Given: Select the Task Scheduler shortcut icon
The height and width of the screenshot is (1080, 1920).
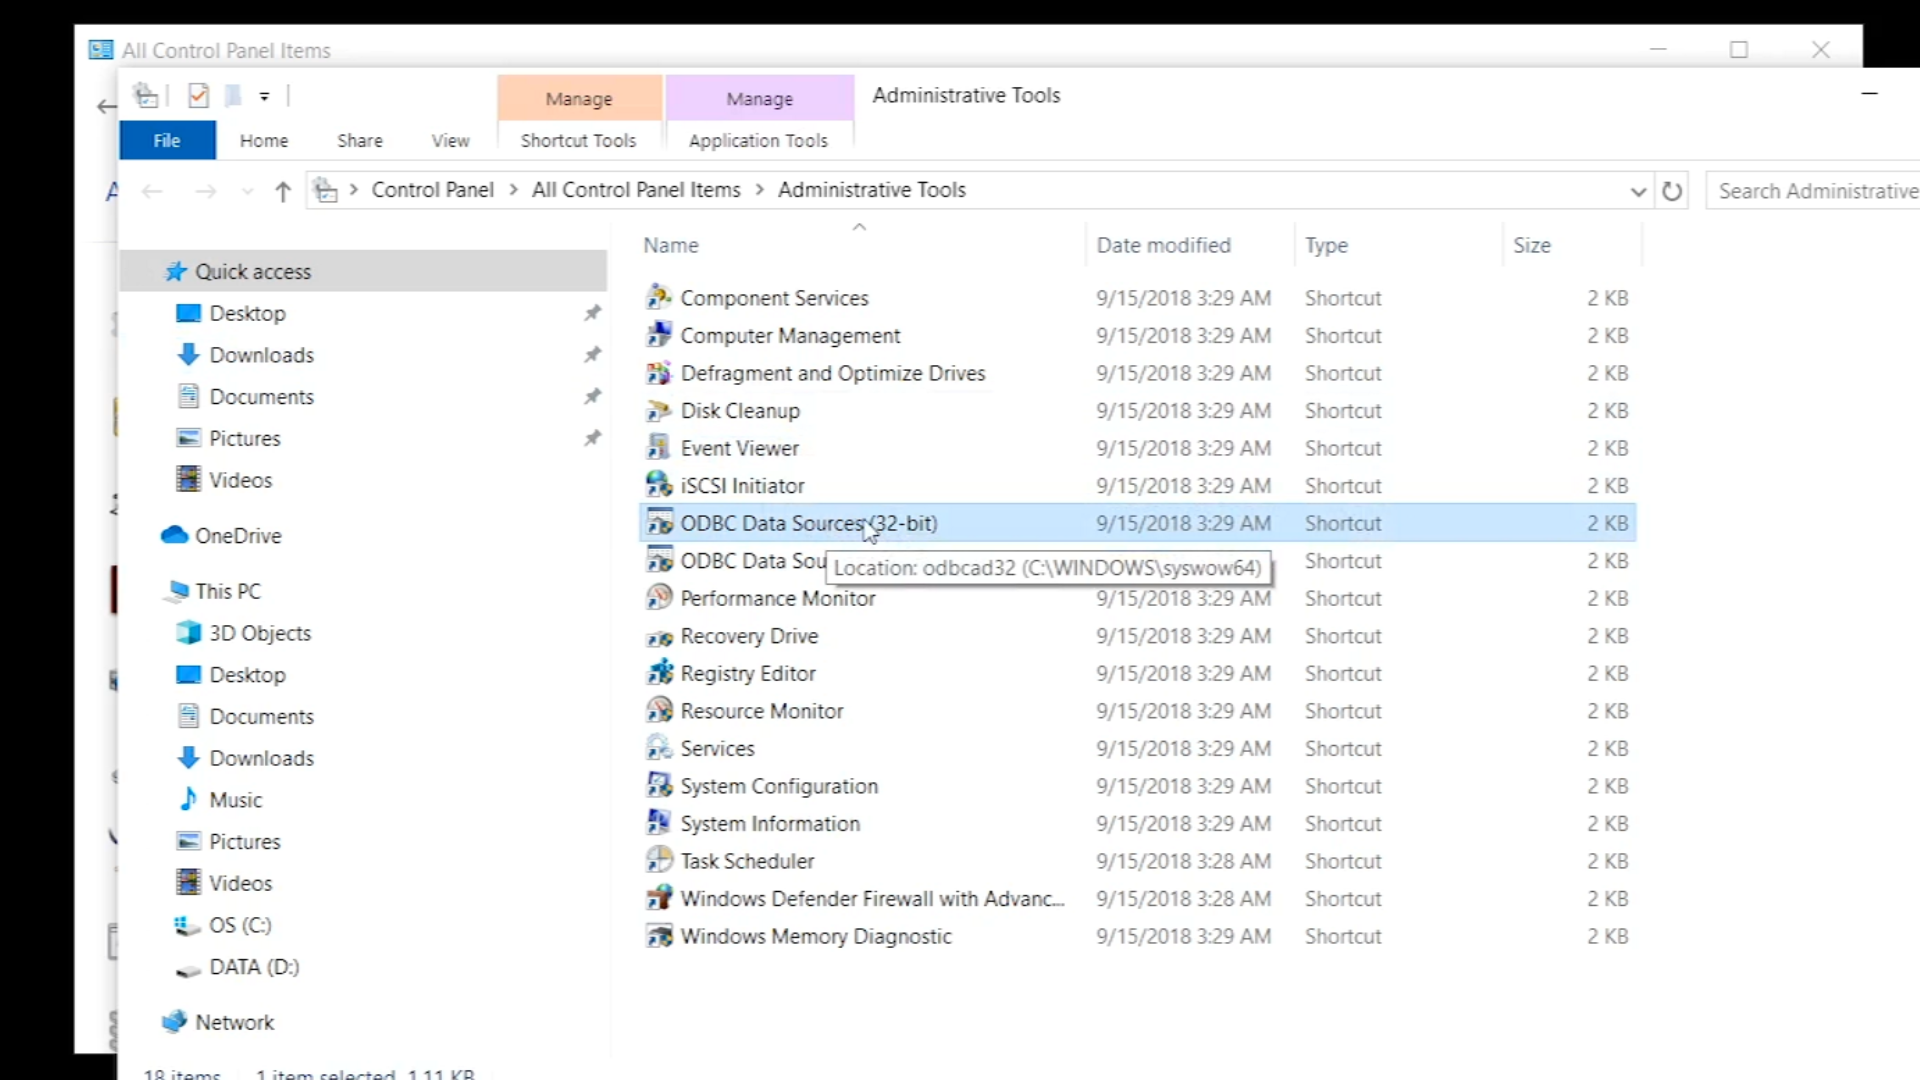Looking at the screenshot, I should [x=658, y=861].
